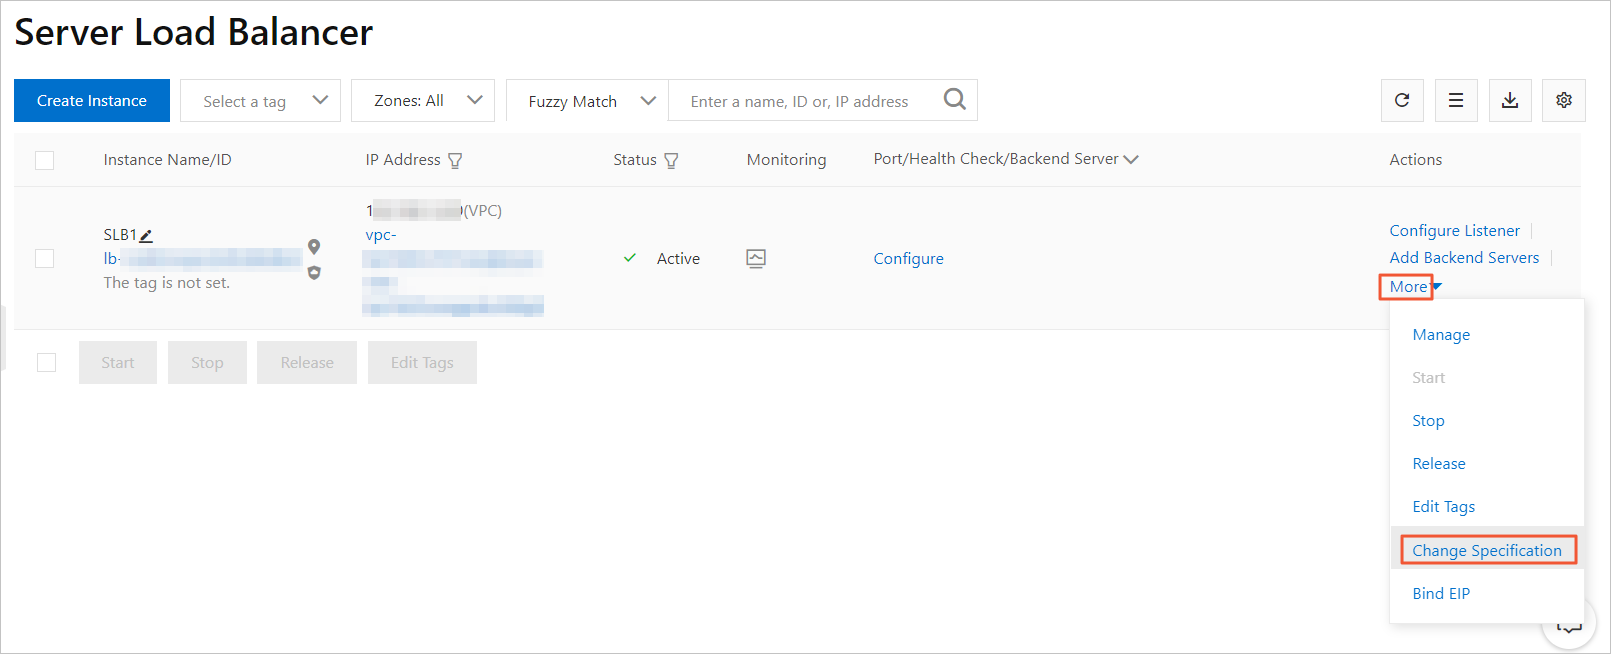Click the download export icon
Viewport: 1611px width, 654px height.
point(1510,100)
